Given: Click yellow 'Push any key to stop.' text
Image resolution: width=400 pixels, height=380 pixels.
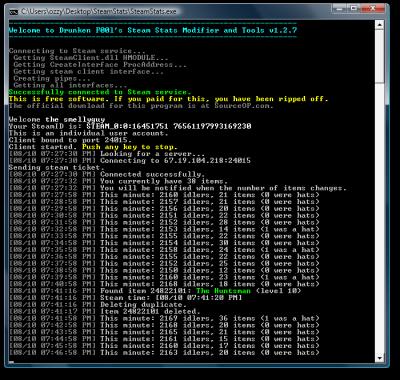Looking at the screenshot, I should click(130, 147).
